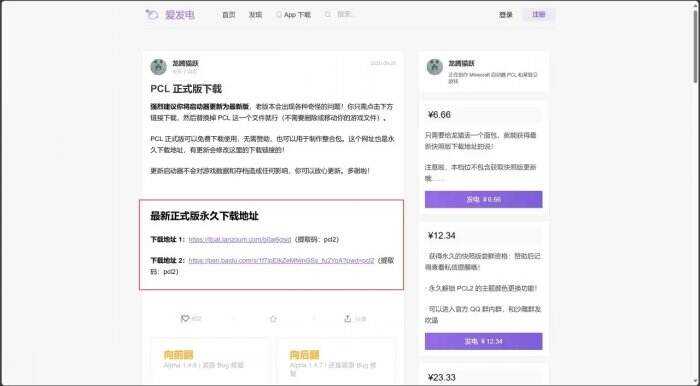Open the 发现 navigation item
The image size is (700, 386).
tap(255, 15)
